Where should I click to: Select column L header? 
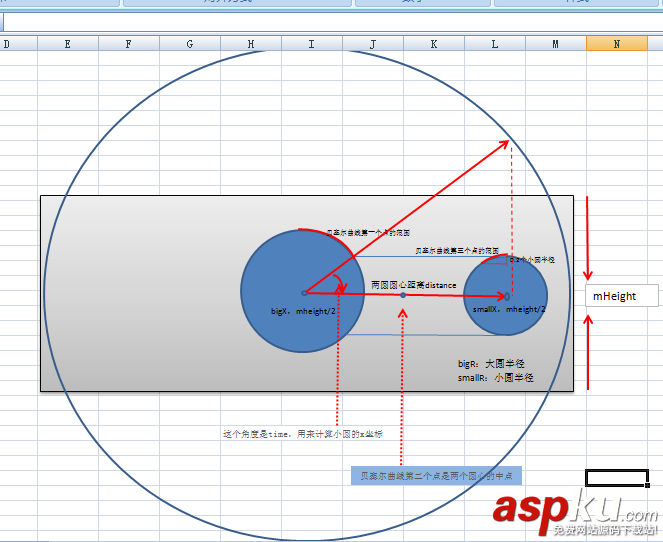click(495, 44)
